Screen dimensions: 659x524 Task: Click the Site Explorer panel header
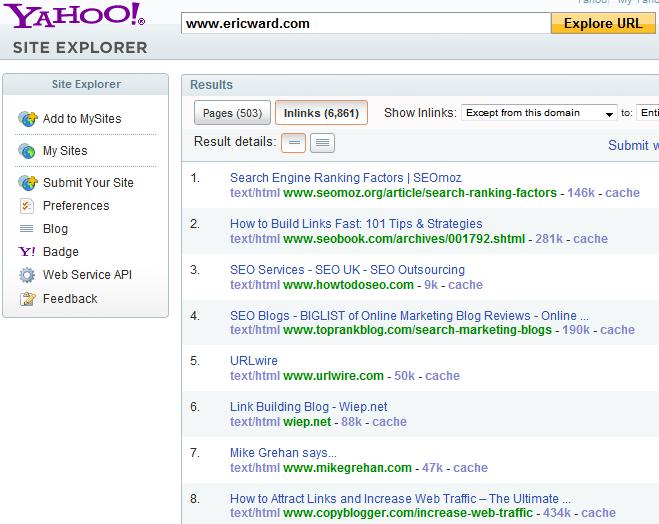pos(86,84)
